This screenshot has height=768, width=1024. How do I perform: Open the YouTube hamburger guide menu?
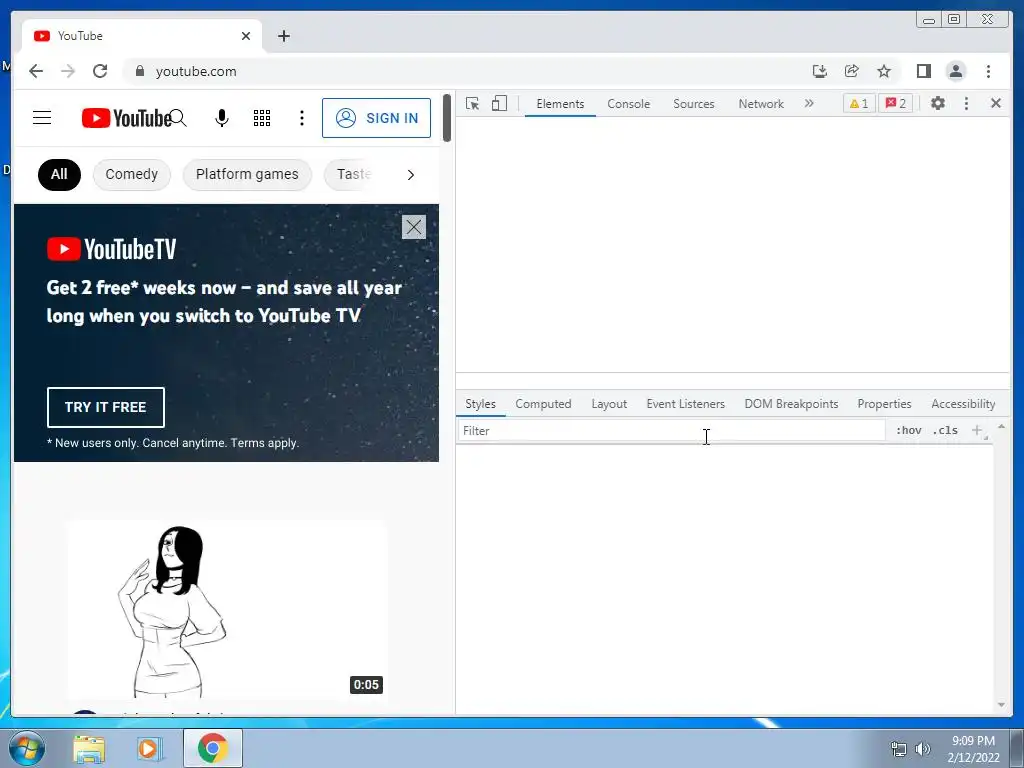(x=42, y=118)
